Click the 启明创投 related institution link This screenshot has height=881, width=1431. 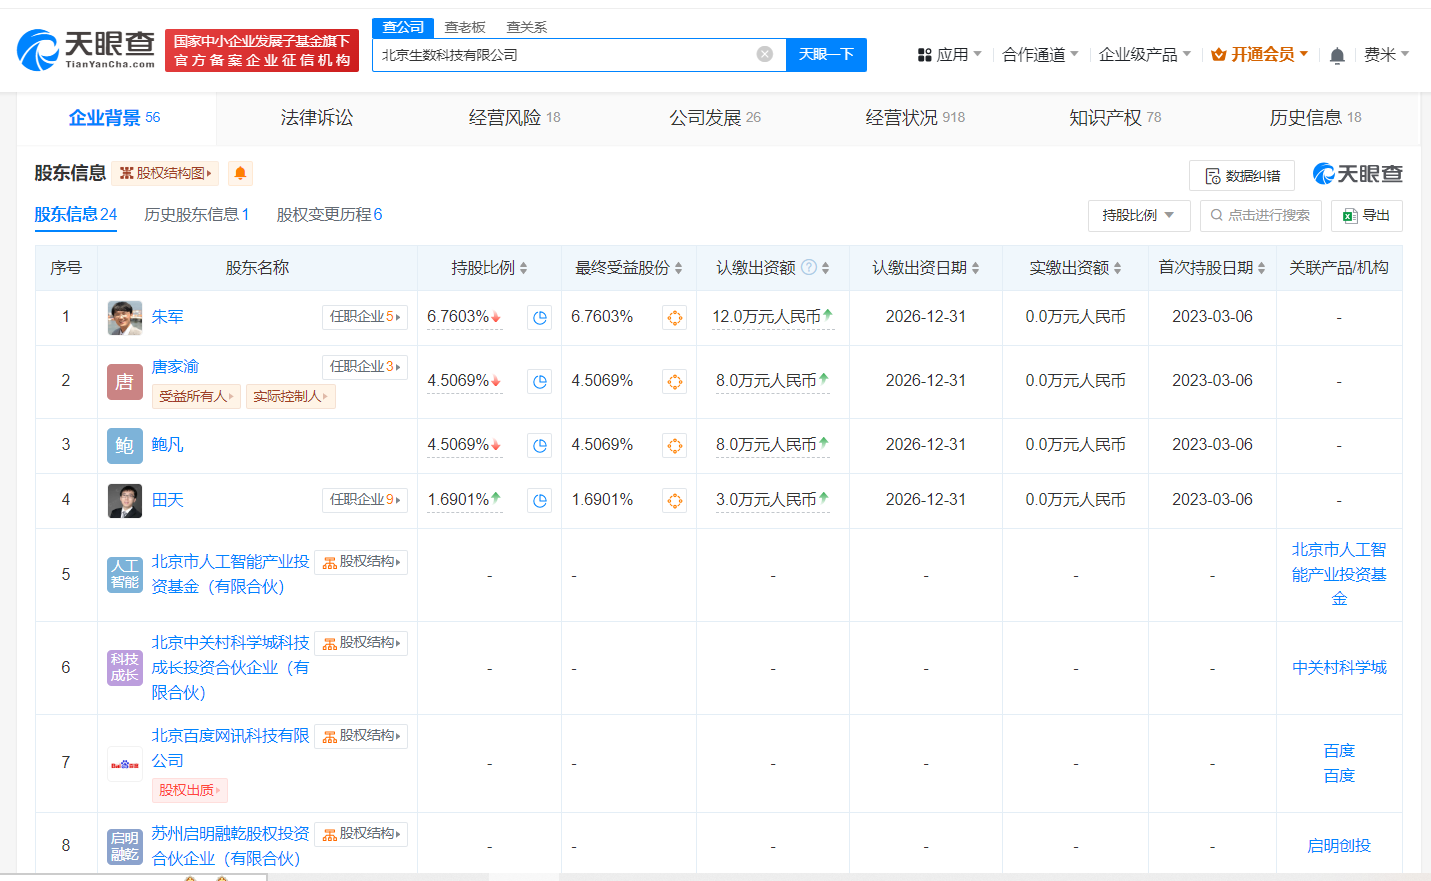click(x=1338, y=845)
